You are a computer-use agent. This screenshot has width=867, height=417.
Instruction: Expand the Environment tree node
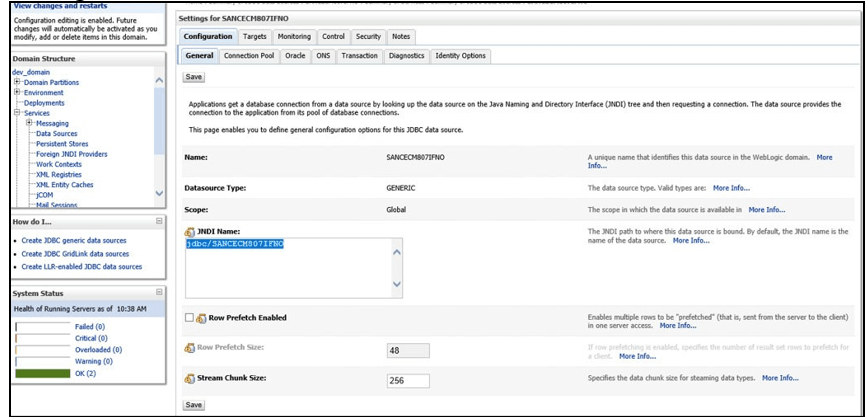[17, 92]
